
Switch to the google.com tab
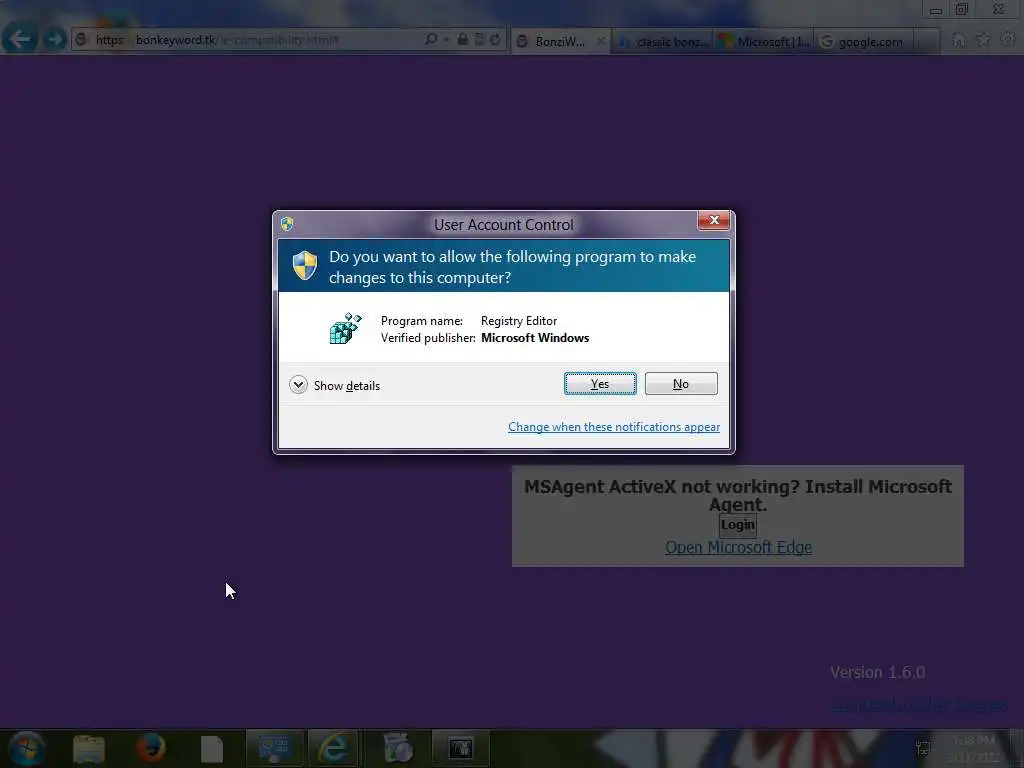click(863, 41)
